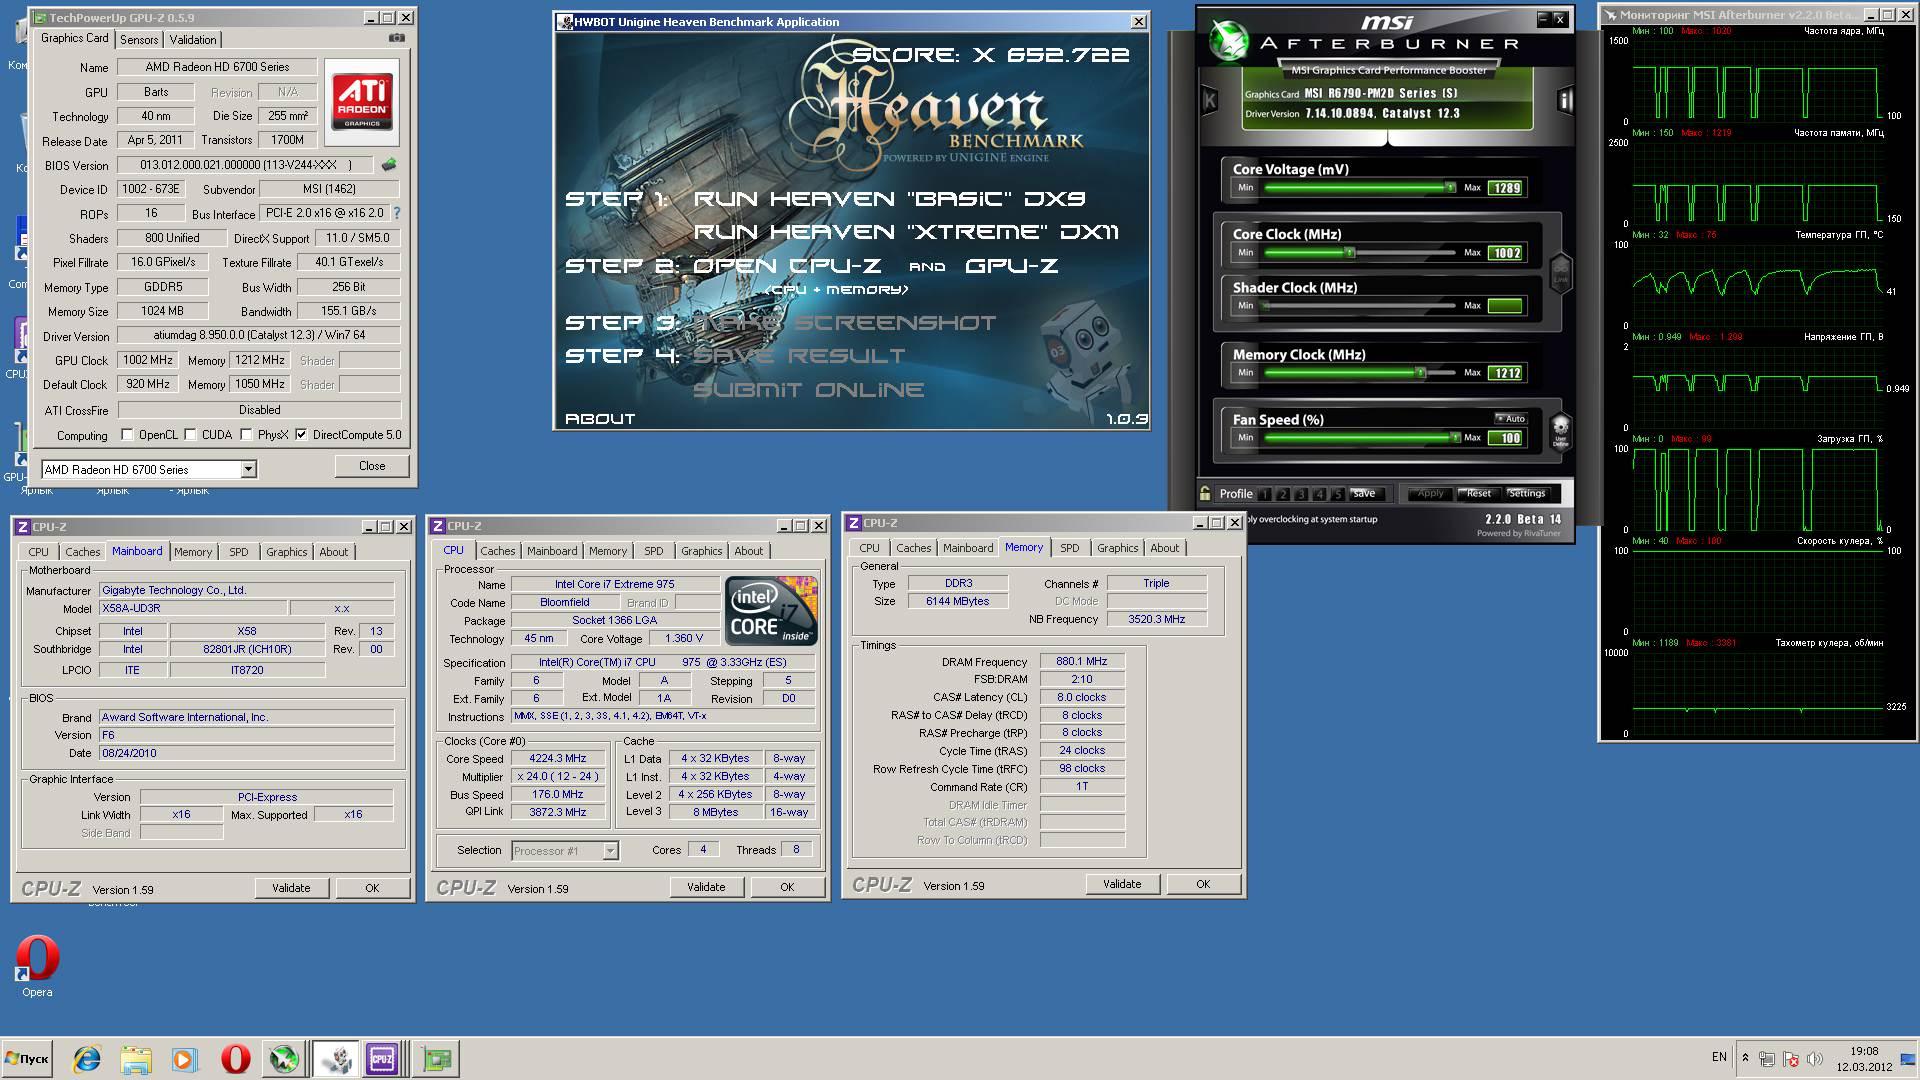
Task: Click 'Run Heaven Xtreme DX11' step
Action: pos(906,232)
